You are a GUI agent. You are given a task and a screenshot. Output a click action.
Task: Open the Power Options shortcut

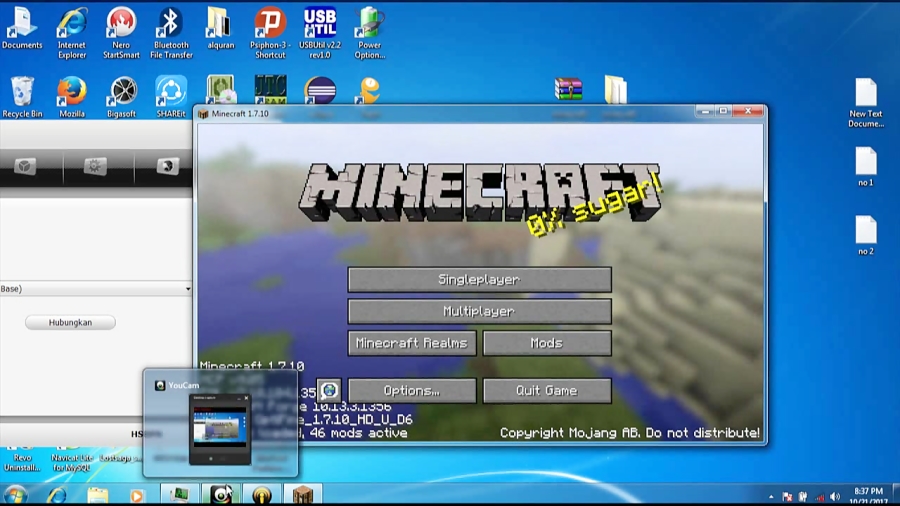click(369, 33)
